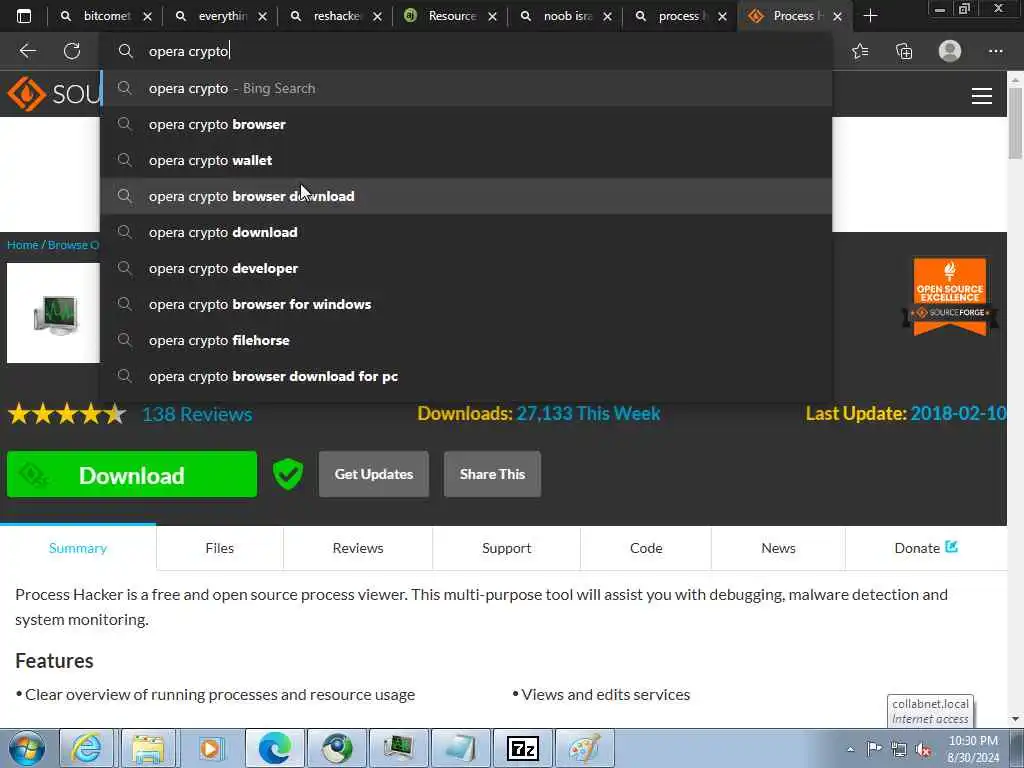Select the Summary tab
Viewport: 1024px width, 768px height.
[78, 548]
